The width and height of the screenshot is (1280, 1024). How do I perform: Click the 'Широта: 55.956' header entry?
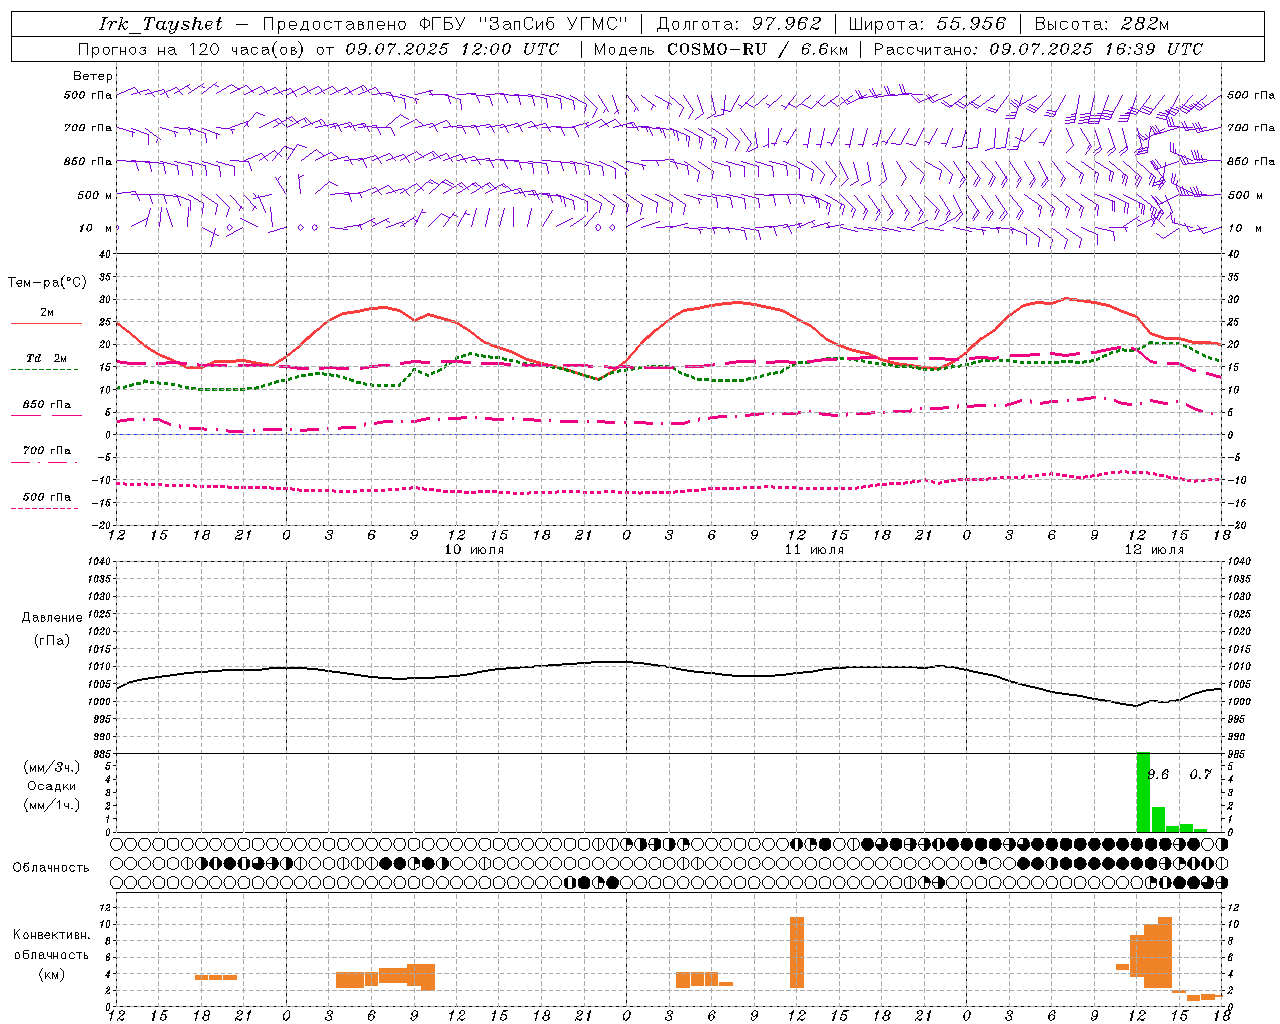pyautogui.click(x=927, y=24)
